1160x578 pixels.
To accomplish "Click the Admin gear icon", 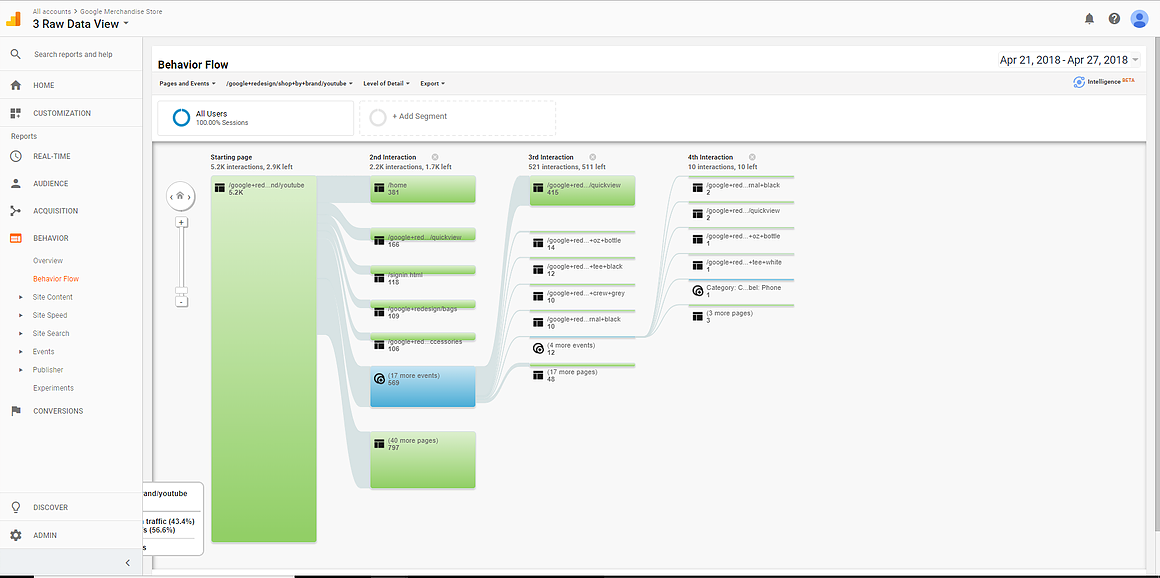I will coord(16,535).
